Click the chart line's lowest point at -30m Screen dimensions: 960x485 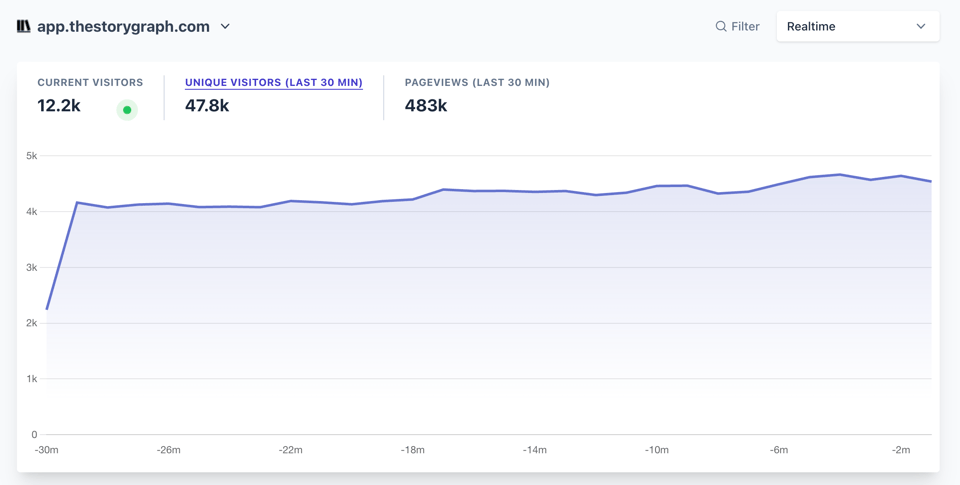47,309
